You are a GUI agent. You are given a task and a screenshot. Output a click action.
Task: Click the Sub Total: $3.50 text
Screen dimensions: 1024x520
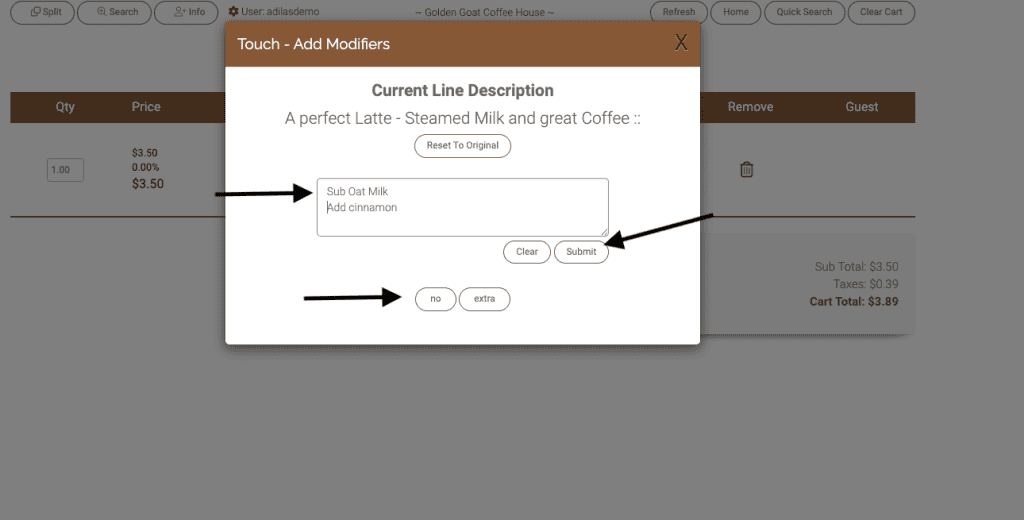[856, 267]
